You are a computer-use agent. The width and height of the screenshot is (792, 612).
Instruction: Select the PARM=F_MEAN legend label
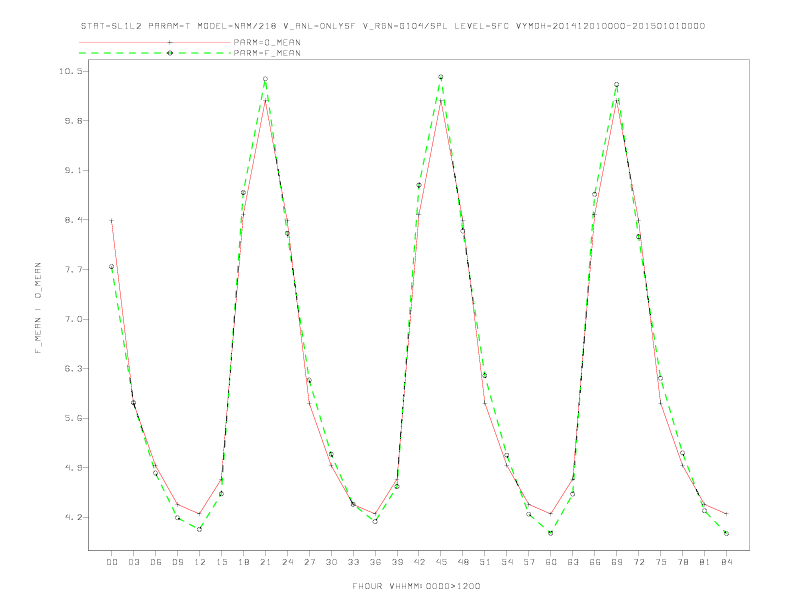[267, 53]
